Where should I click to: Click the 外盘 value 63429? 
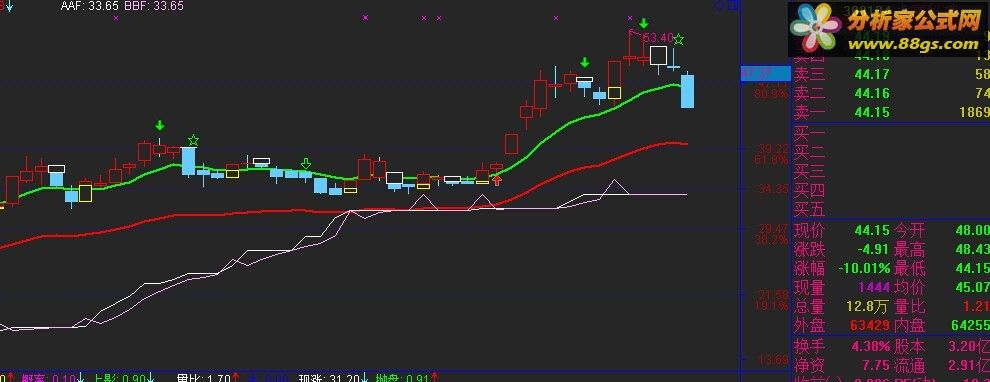(870, 325)
